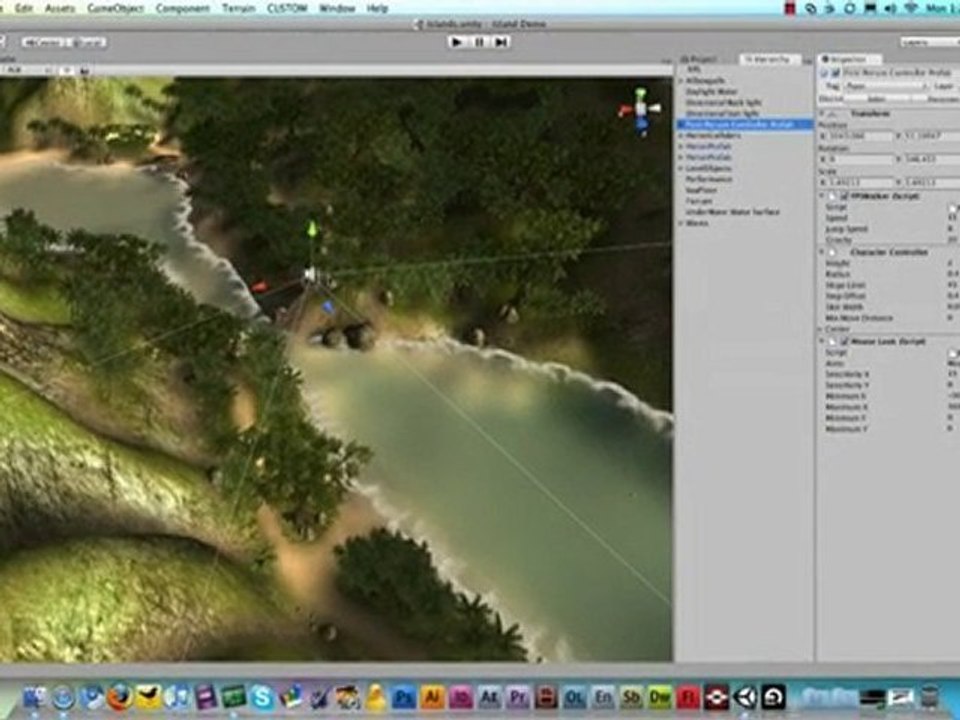The height and width of the screenshot is (720, 960).
Task: Collapse the FPSWalker Script component
Action: coord(823,196)
